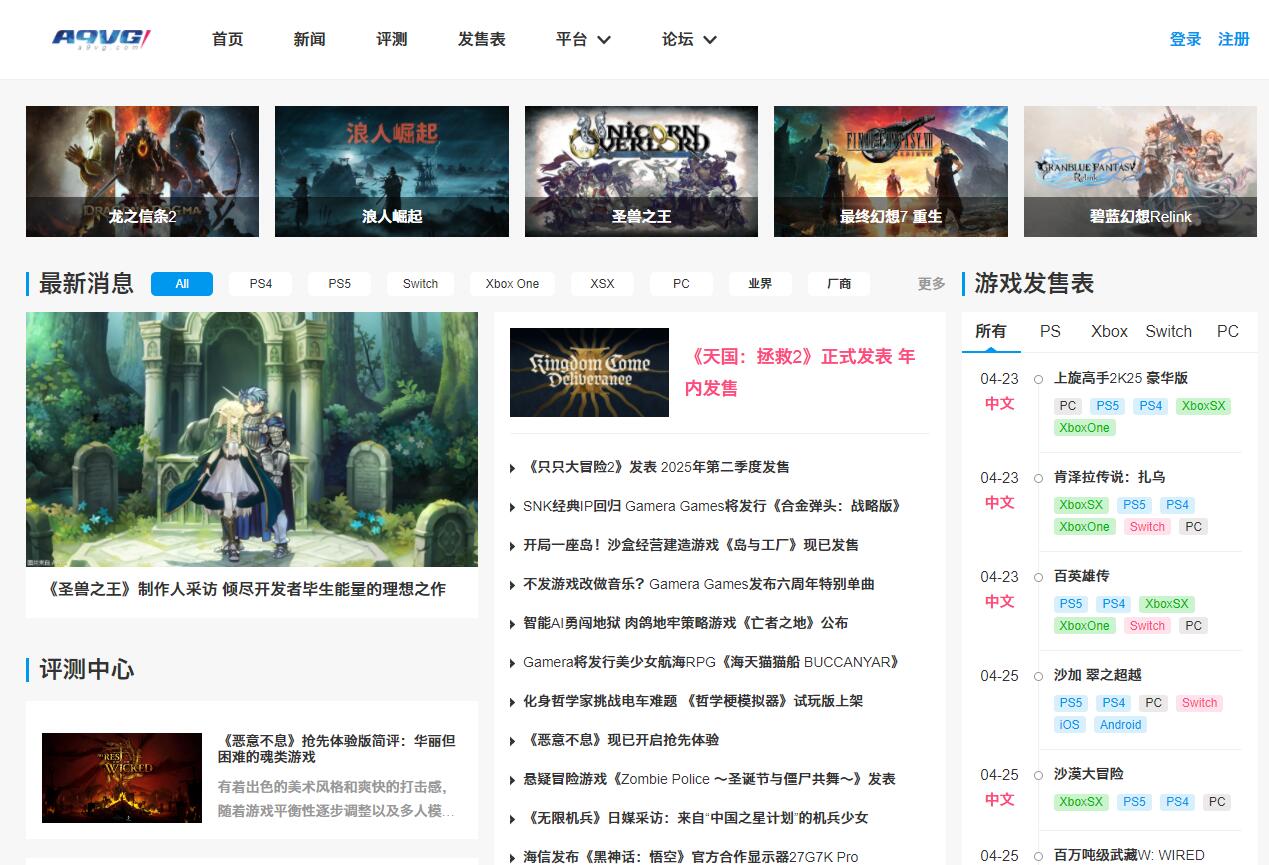The image size is (1269, 865).
Task: Open 《恶意不息》抢先体验版简评 review title
Action: (x=337, y=749)
